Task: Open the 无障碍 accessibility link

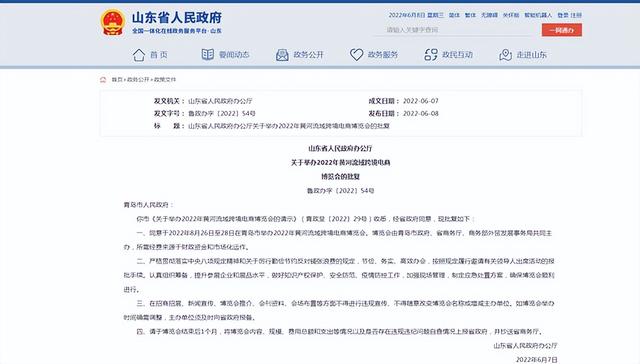Action: (489, 15)
